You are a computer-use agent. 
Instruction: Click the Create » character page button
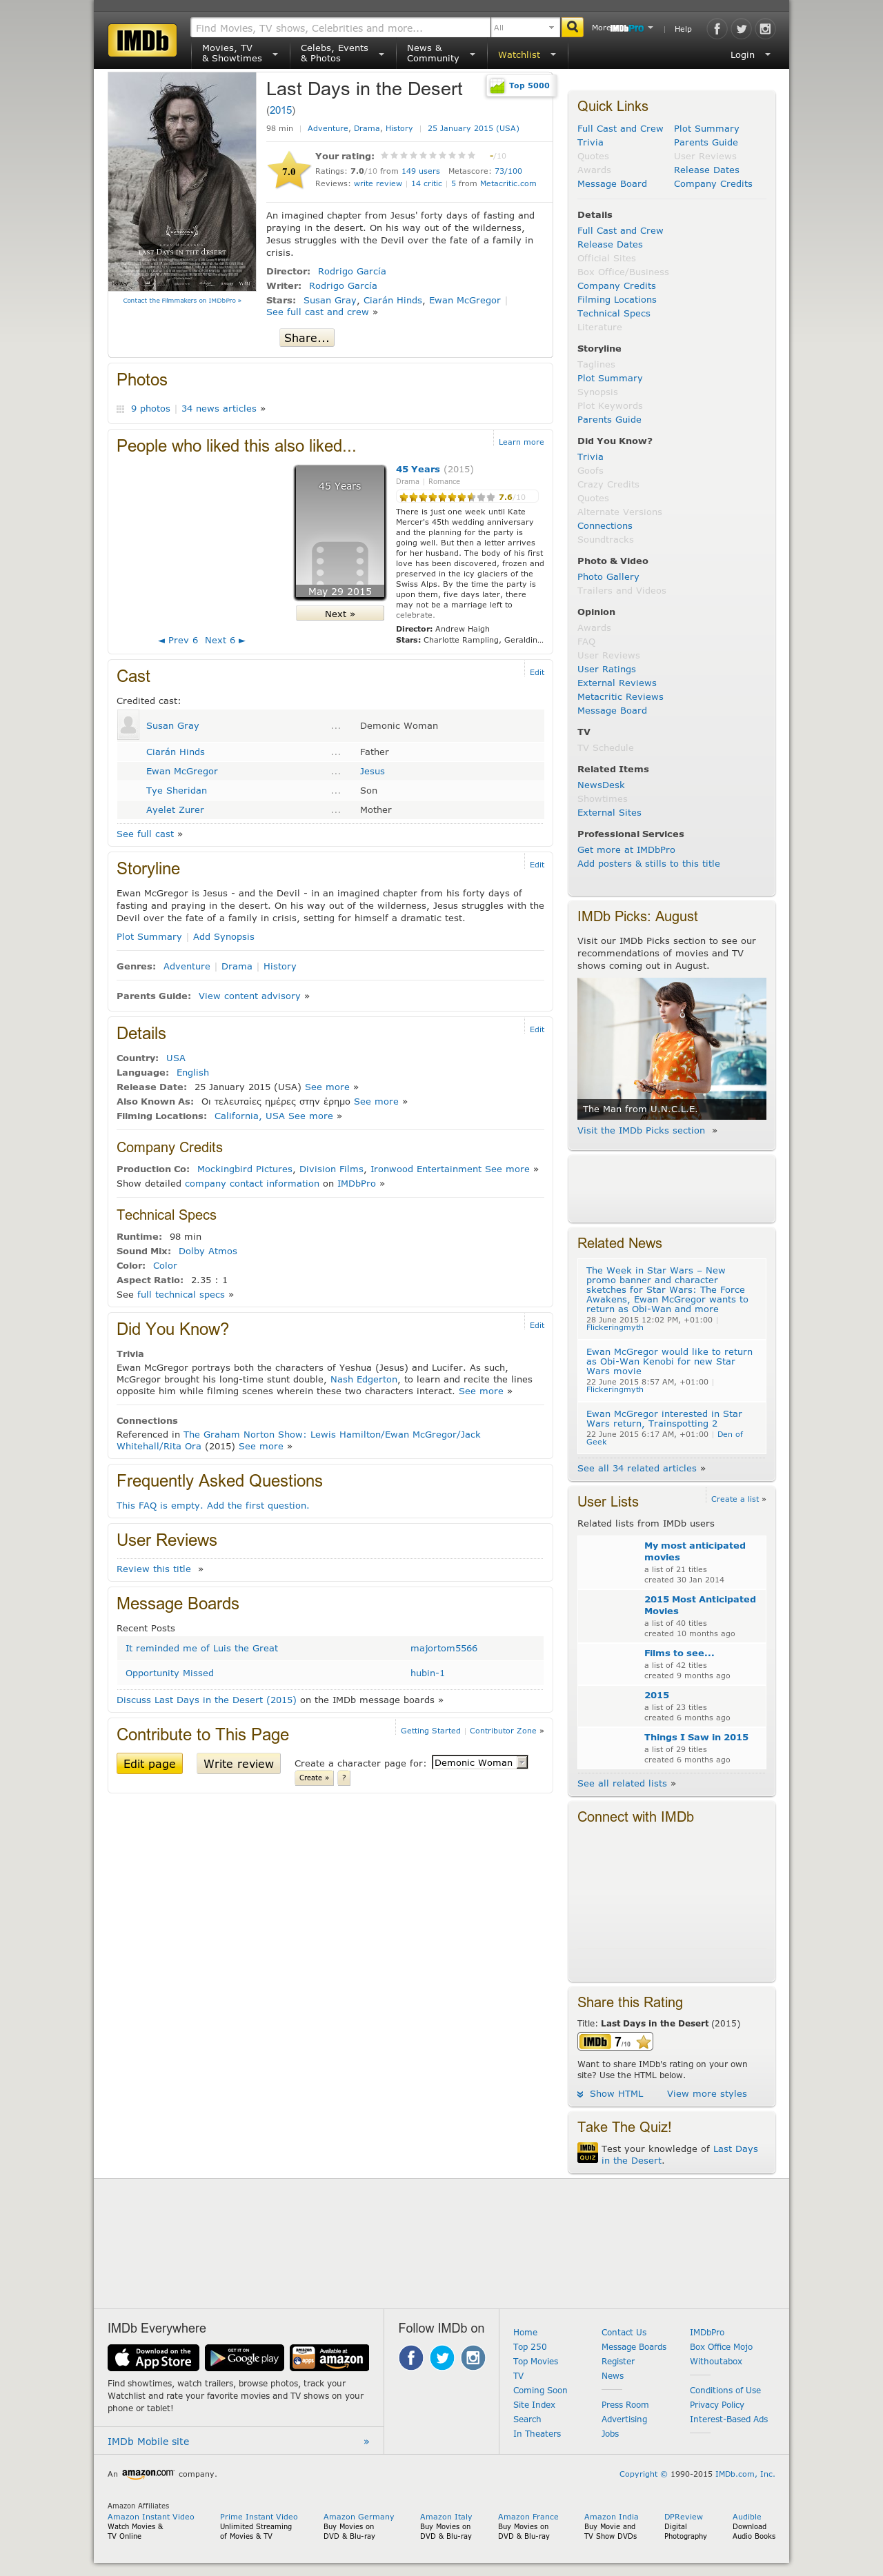[314, 1778]
